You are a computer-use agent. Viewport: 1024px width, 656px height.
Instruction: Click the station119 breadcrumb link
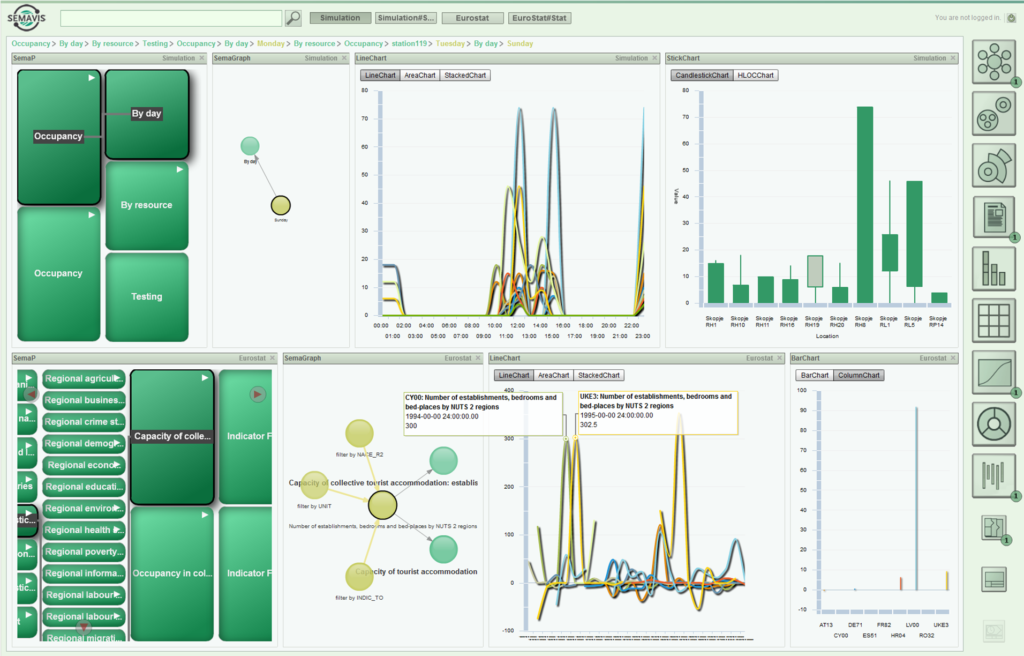pyautogui.click(x=409, y=44)
